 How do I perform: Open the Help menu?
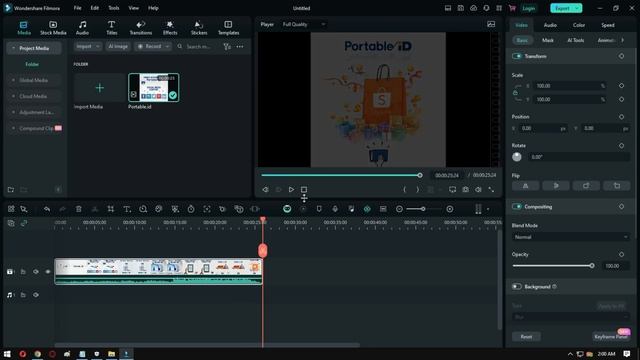(153, 8)
